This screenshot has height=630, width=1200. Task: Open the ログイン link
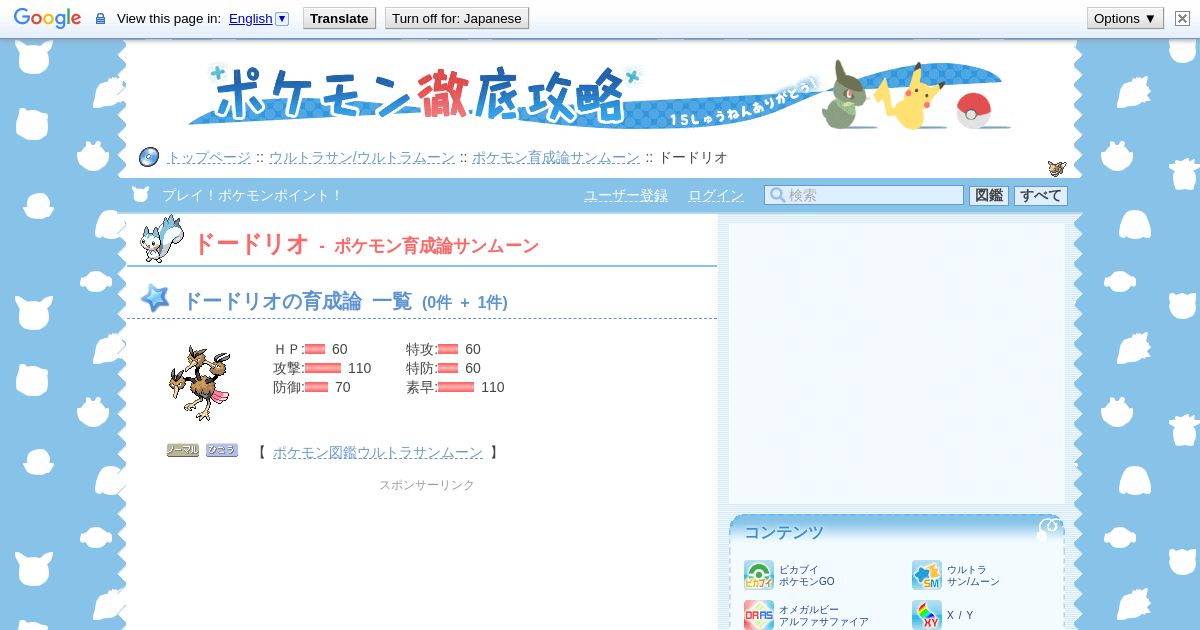pyautogui.click(x=716, y=196)
